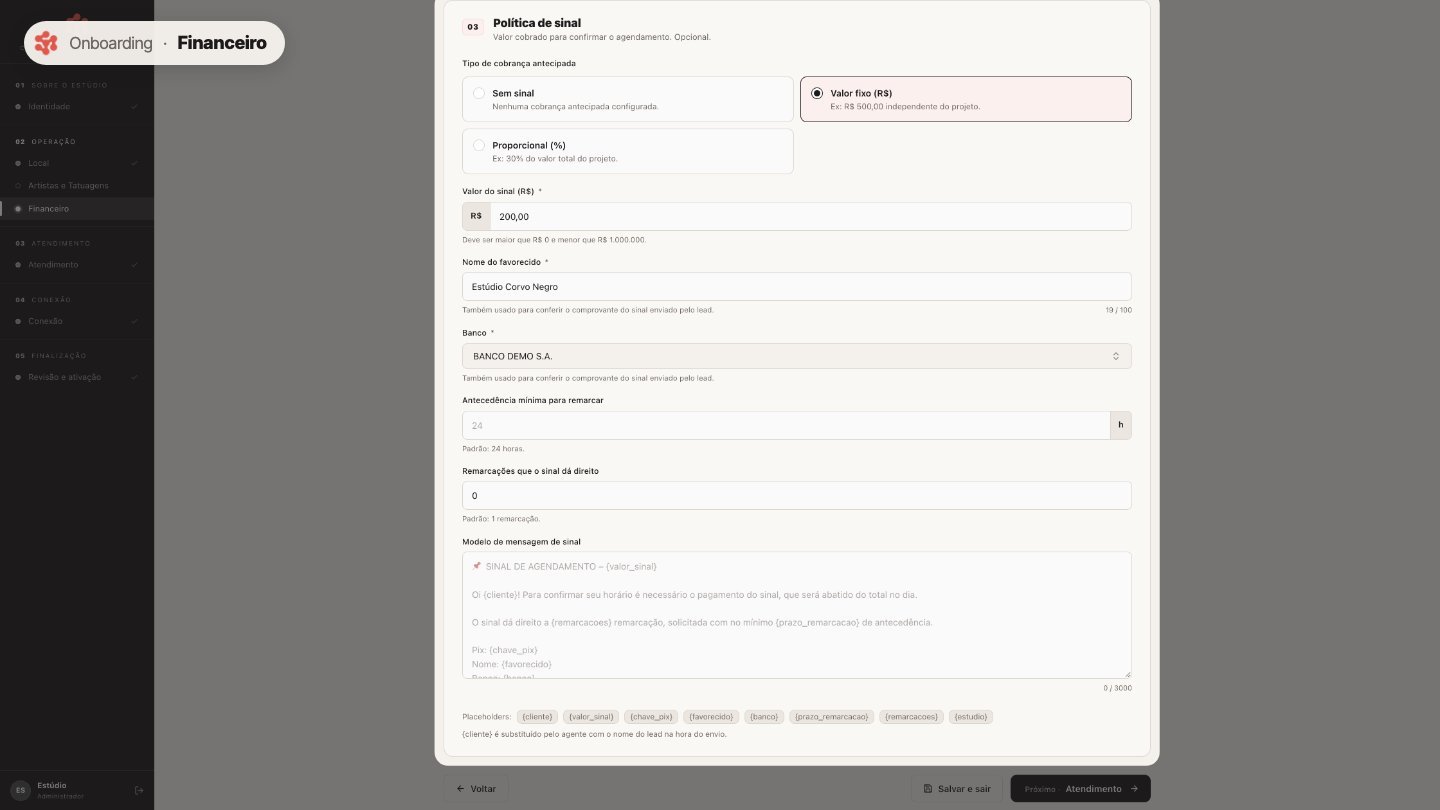
Task: Click the Remarcações que o sinal dá direito field
Action: coord(797,495)
